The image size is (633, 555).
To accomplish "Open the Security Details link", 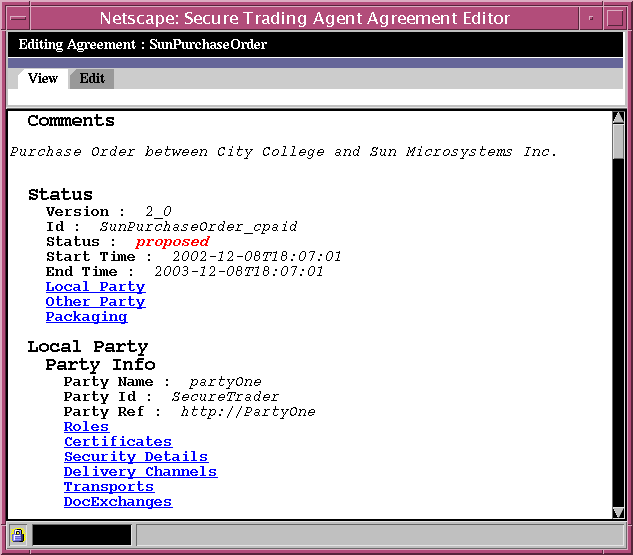I will coord(136,457).
